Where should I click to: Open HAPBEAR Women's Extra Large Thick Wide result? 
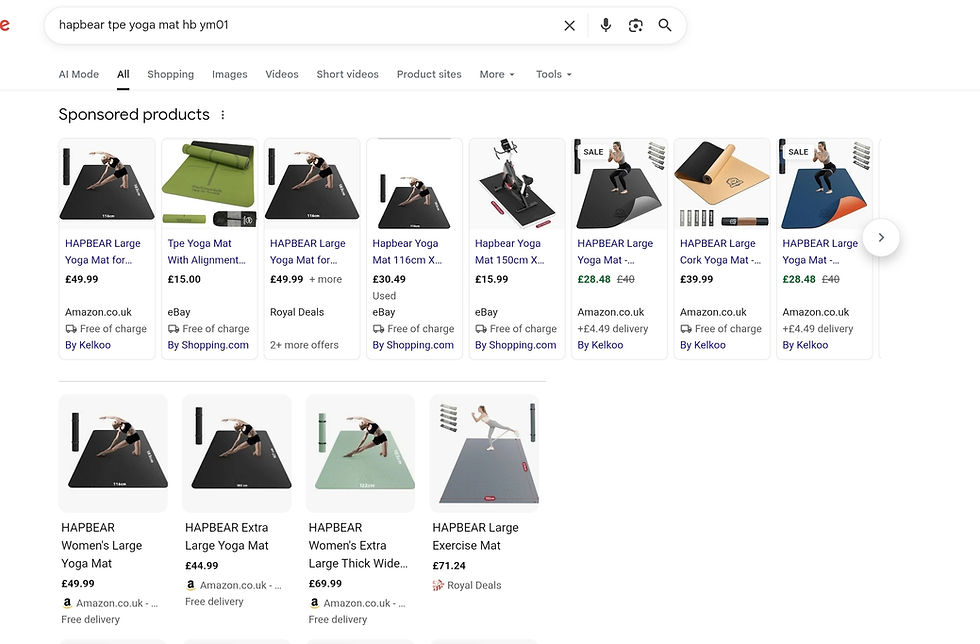pyautogui.click(x=358, y=545)
